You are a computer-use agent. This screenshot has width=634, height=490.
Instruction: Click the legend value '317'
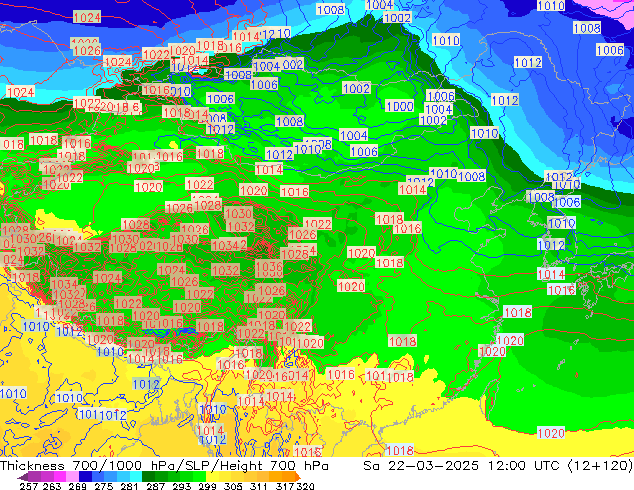(285, 486)
